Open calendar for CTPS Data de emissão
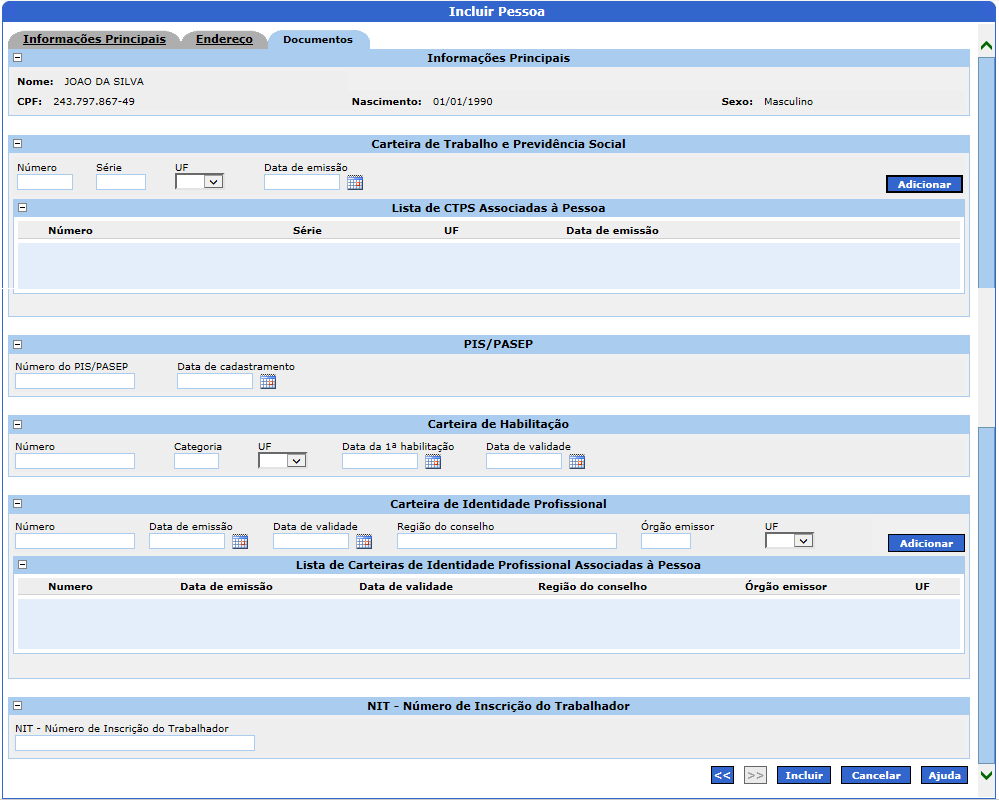Viewport: 999px width, 800px height. tap(355, 182)
